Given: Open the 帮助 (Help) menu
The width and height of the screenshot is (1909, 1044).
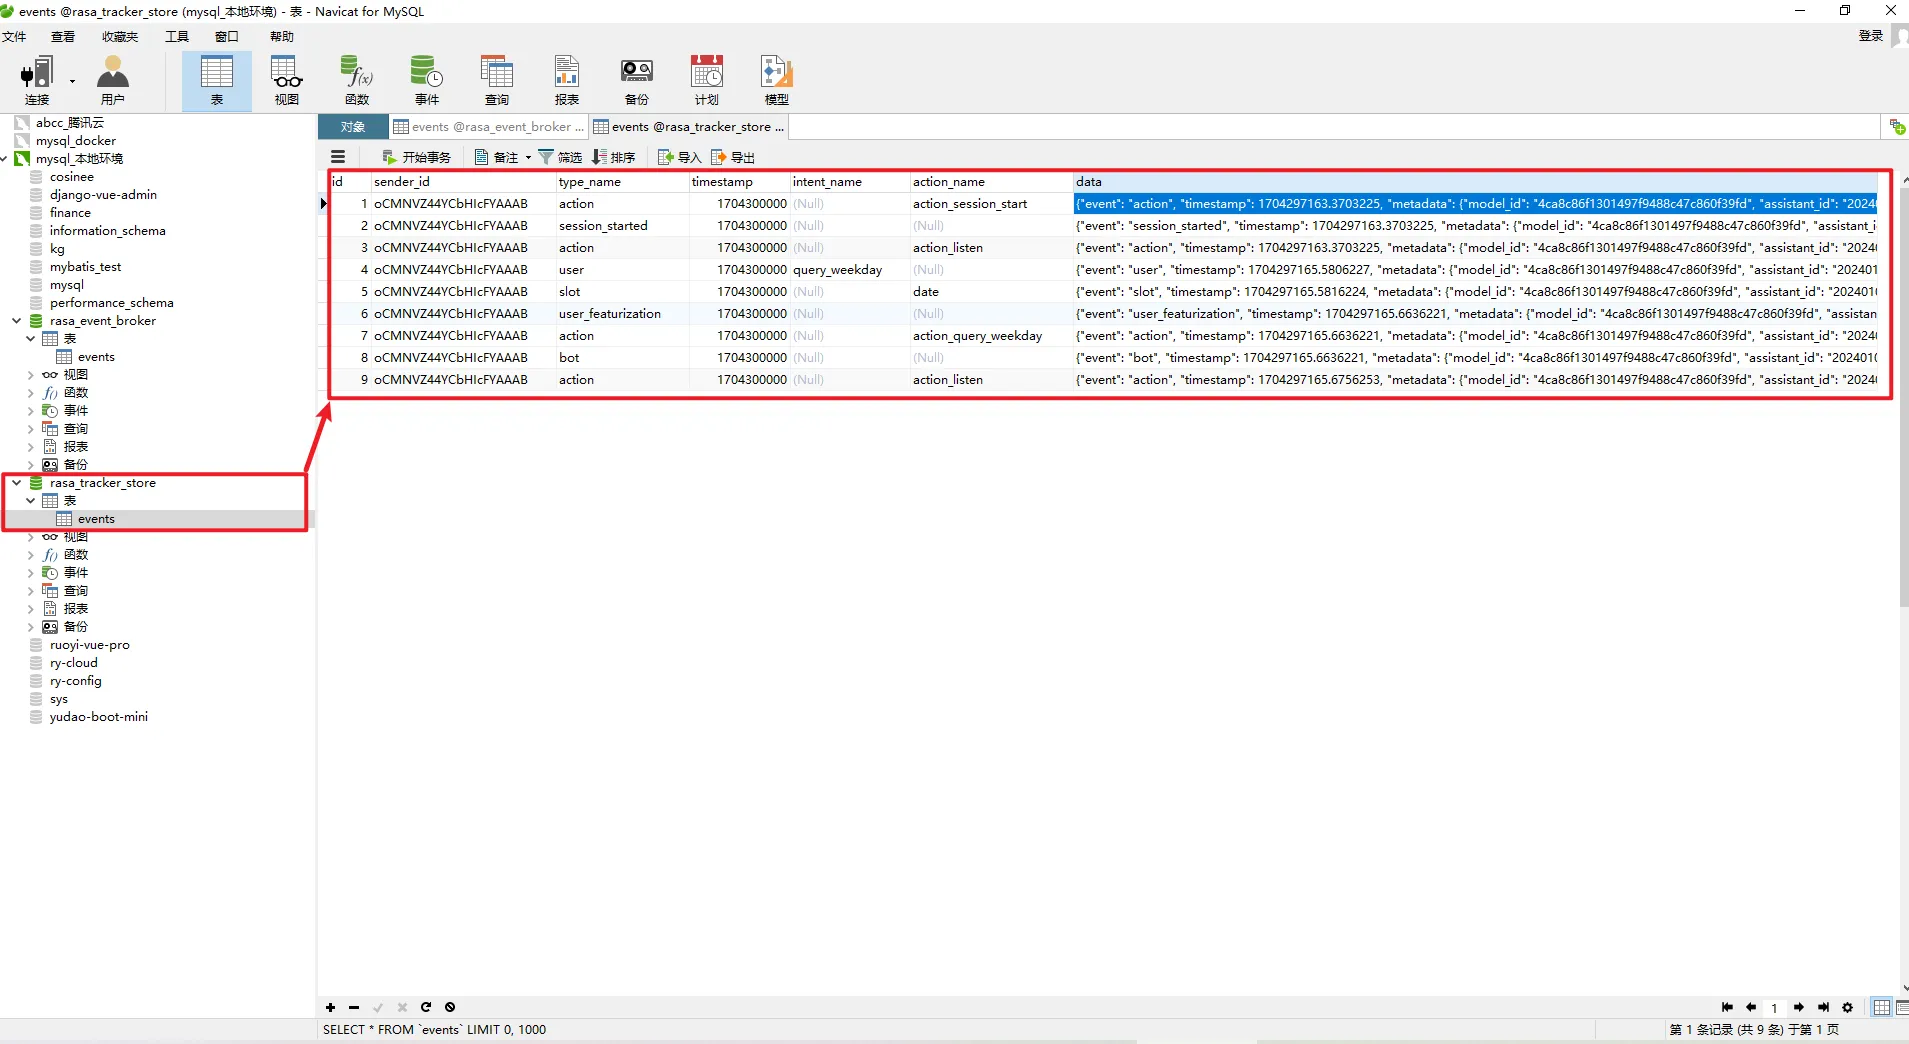Looking at the screenshot, I should [x=282, y=36].
